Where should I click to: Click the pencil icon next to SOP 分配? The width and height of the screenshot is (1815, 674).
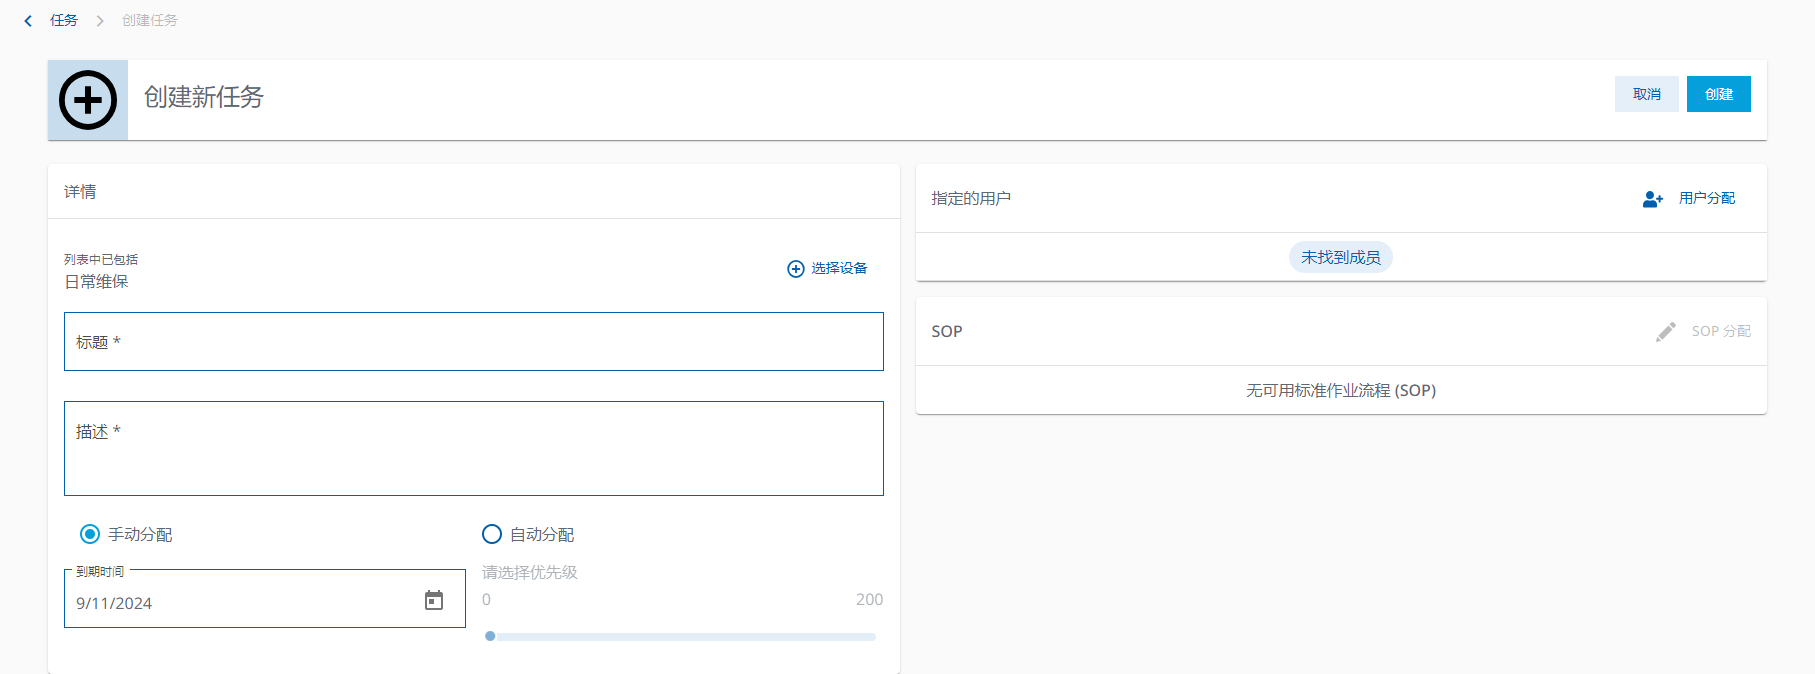point(1665,332)
